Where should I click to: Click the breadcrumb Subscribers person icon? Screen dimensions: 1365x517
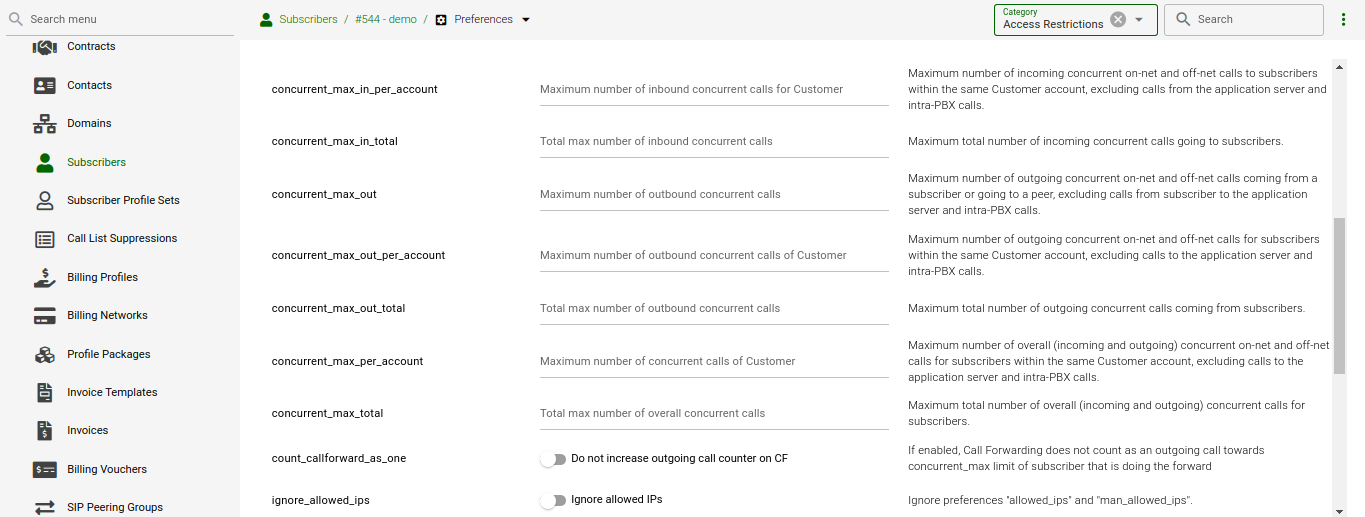[x=266, y=19]
